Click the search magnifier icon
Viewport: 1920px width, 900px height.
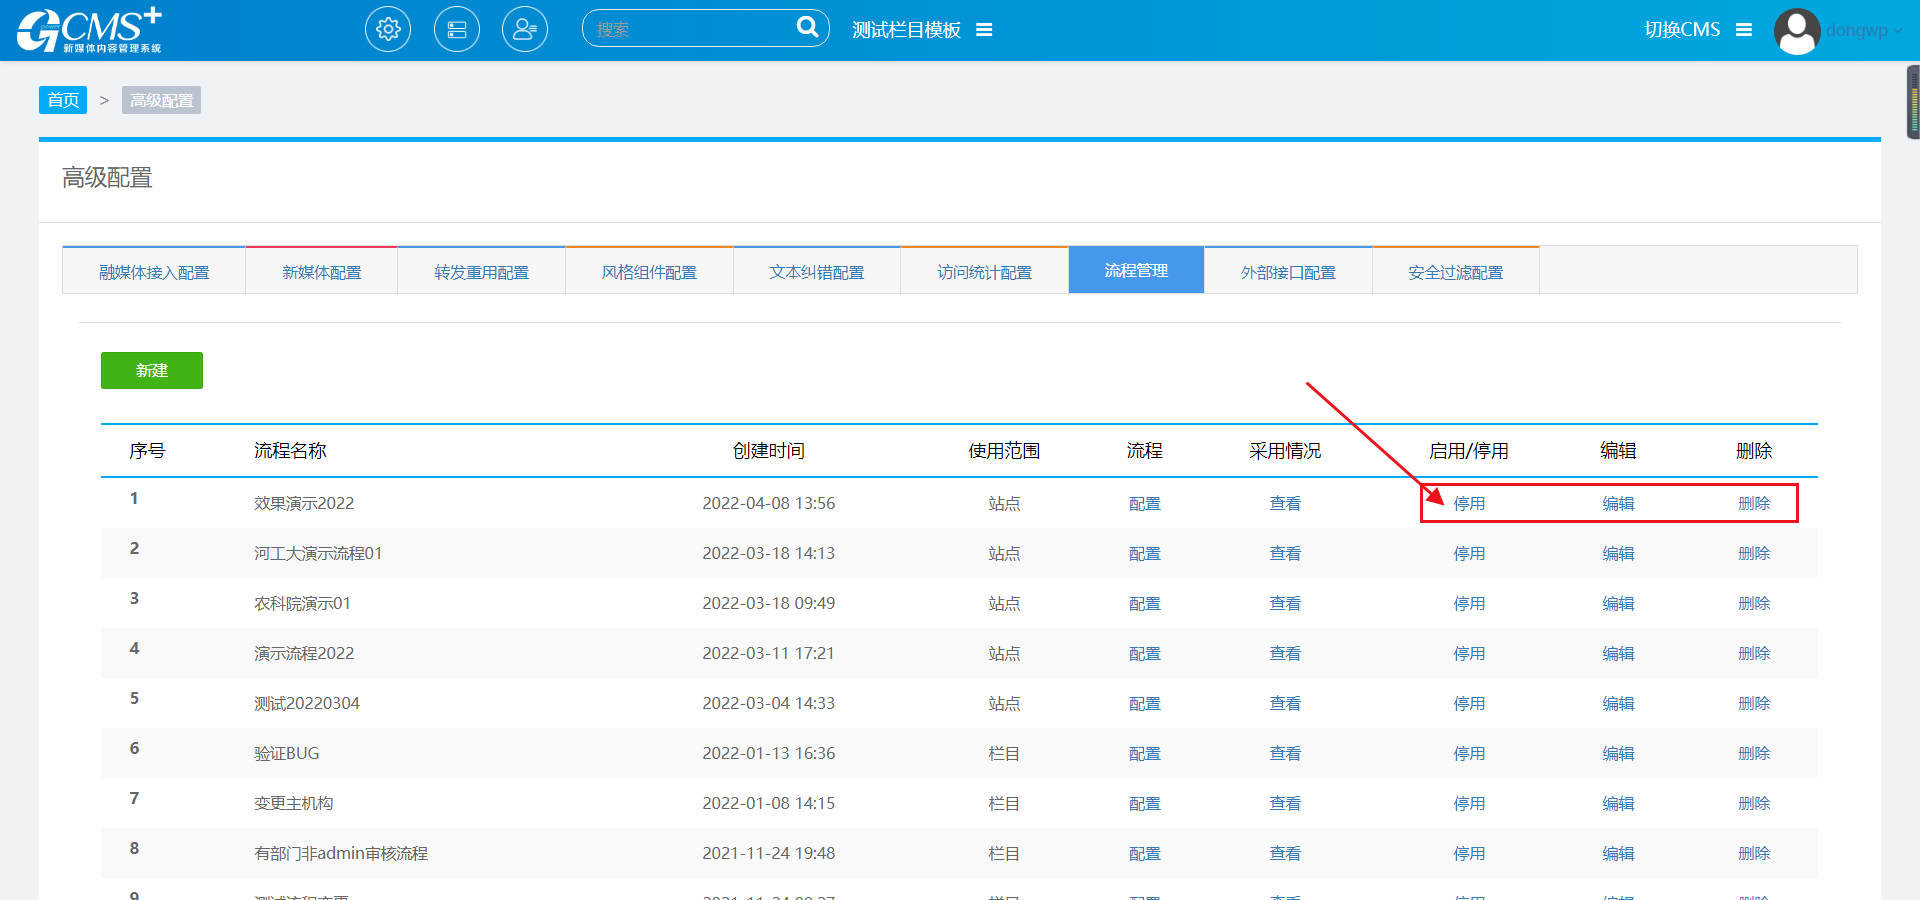[806, 27]
